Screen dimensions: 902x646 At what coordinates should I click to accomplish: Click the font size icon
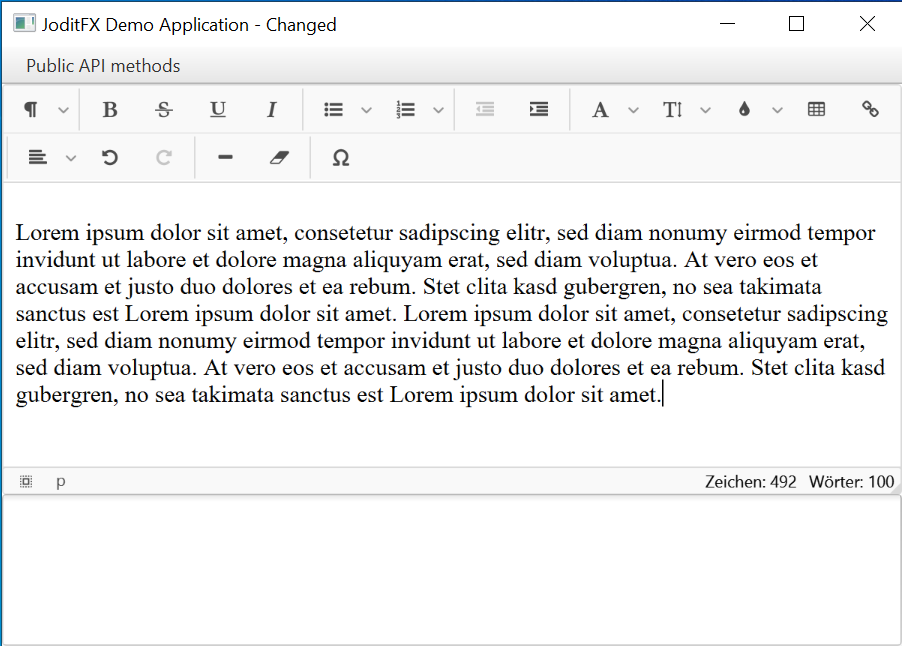672,109
